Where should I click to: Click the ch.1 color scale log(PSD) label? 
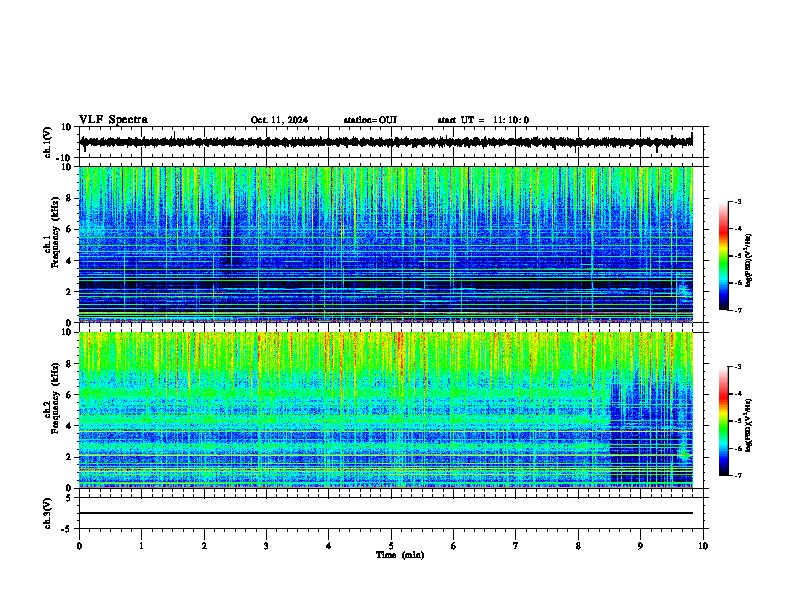748,260
